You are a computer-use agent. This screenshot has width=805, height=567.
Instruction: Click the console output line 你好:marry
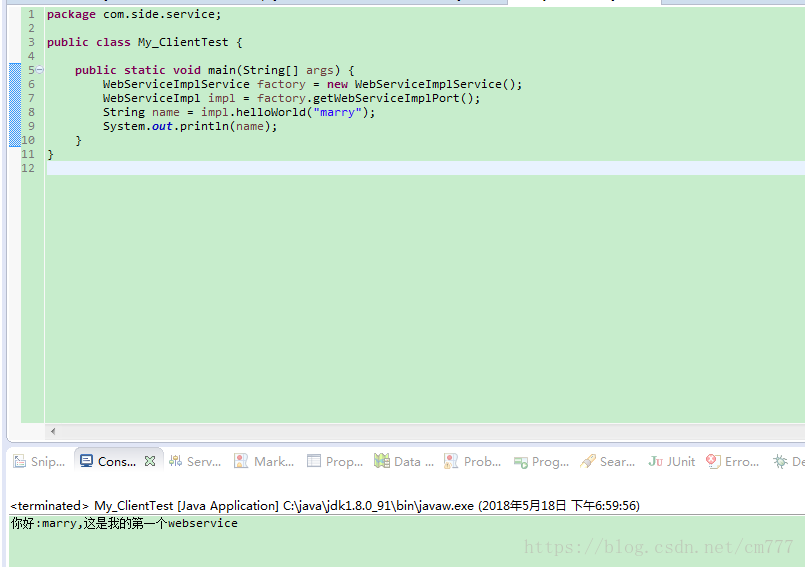[x=124, y=523]
